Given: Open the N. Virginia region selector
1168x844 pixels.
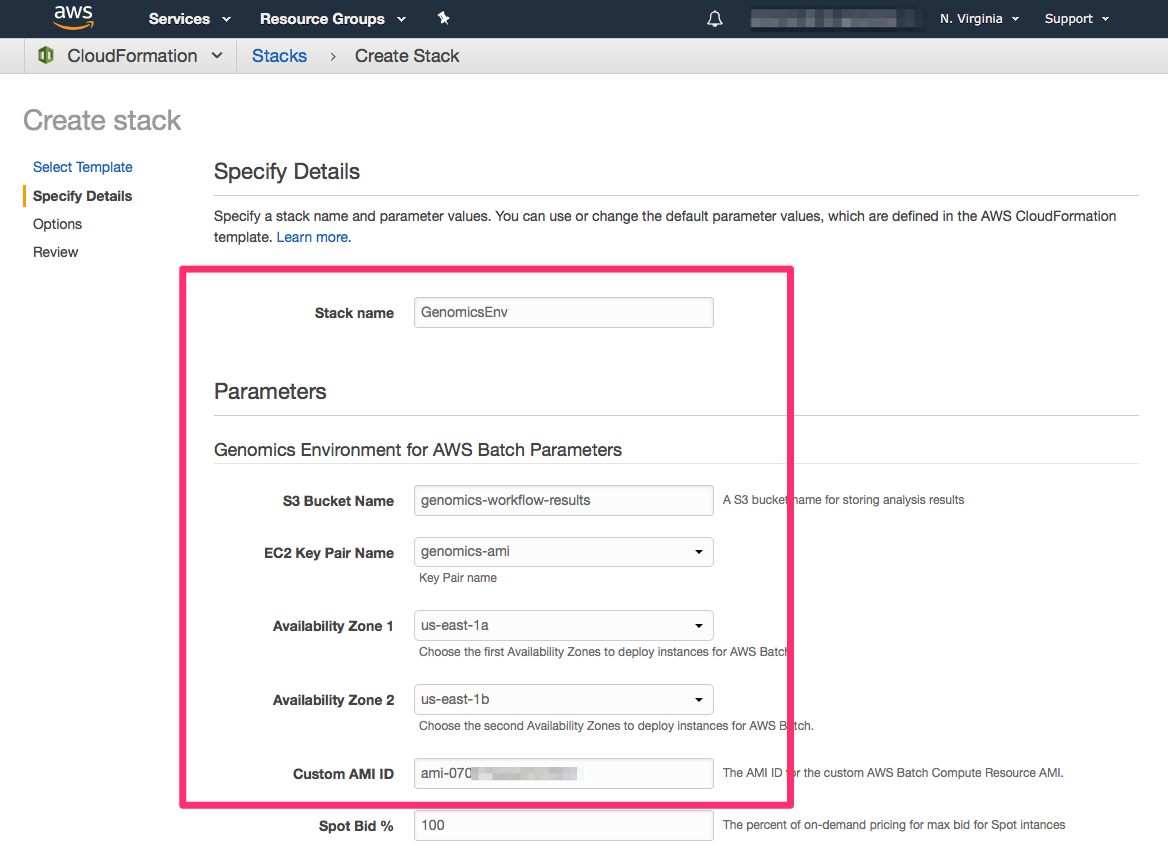Looking at the screenshot, I should (x=979, y=19).
